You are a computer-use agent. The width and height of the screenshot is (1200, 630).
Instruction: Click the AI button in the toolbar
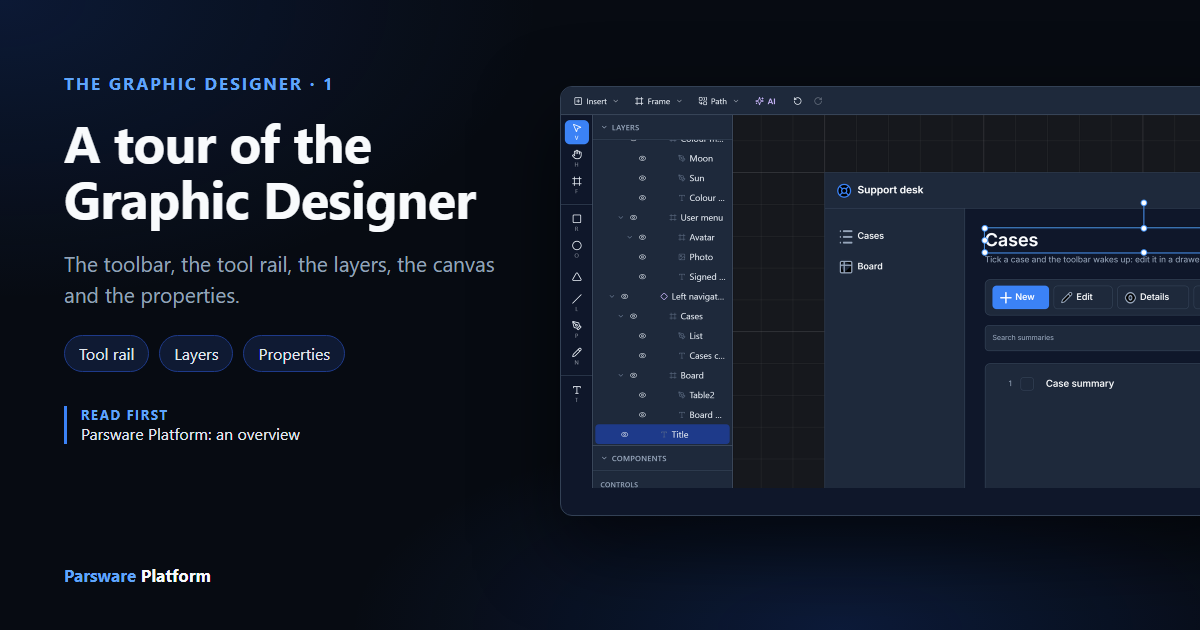click(765, 101)
